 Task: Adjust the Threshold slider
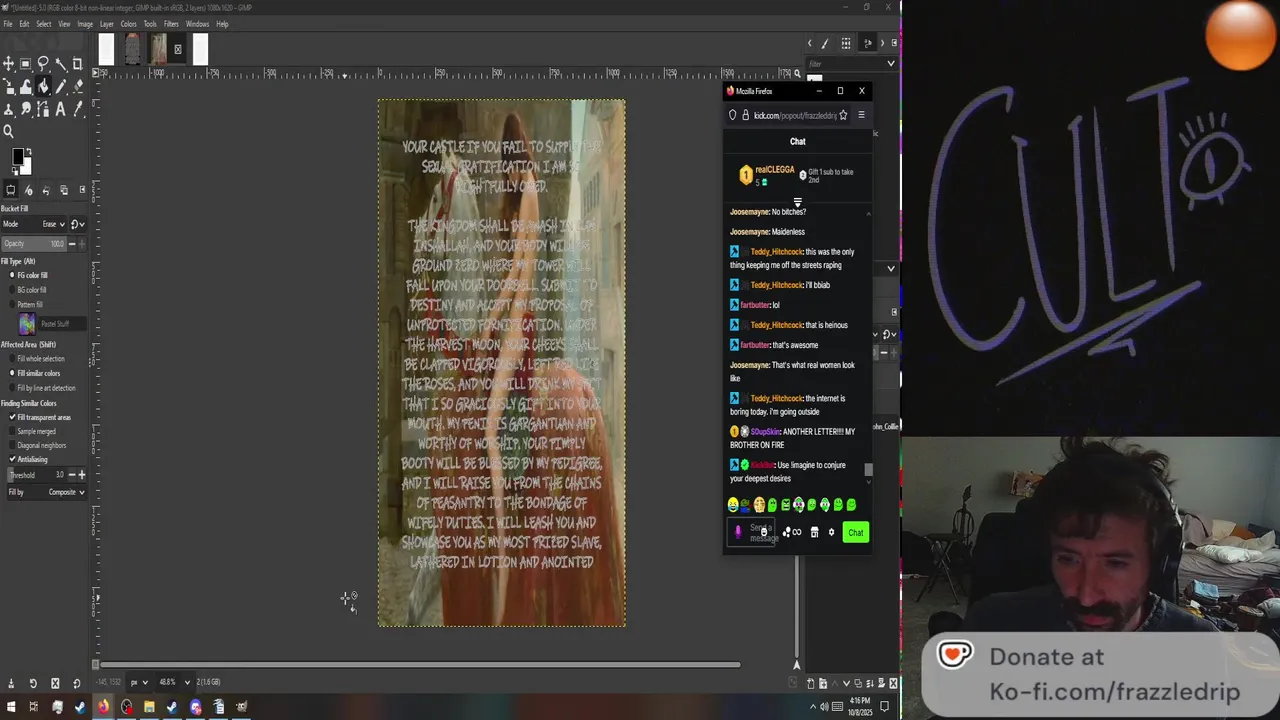[38, 475]
